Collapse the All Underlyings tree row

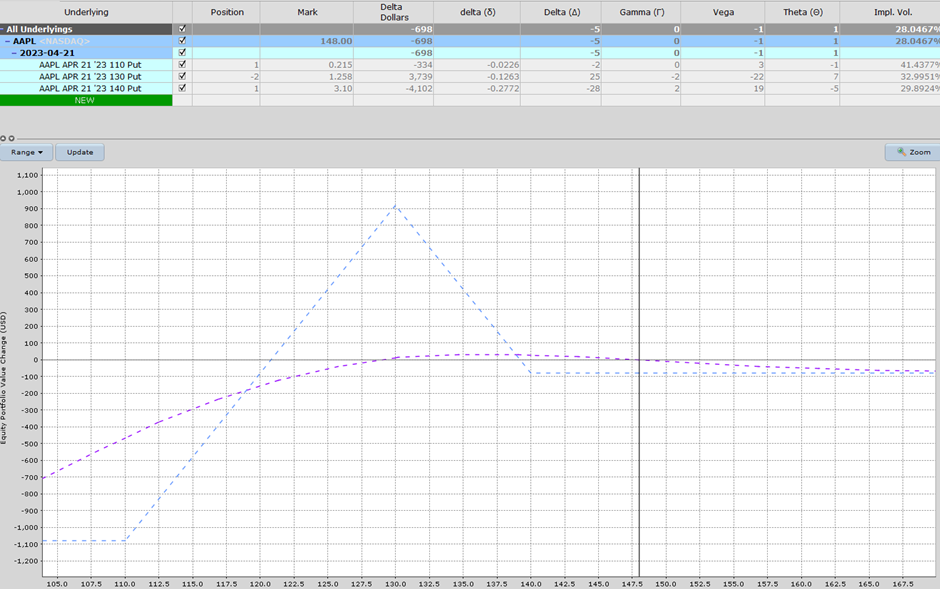[3, 29]
